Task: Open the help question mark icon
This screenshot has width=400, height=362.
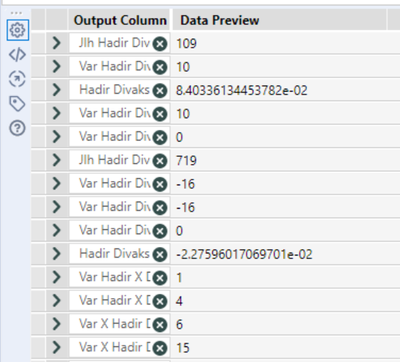Action: tap(17, 128)
